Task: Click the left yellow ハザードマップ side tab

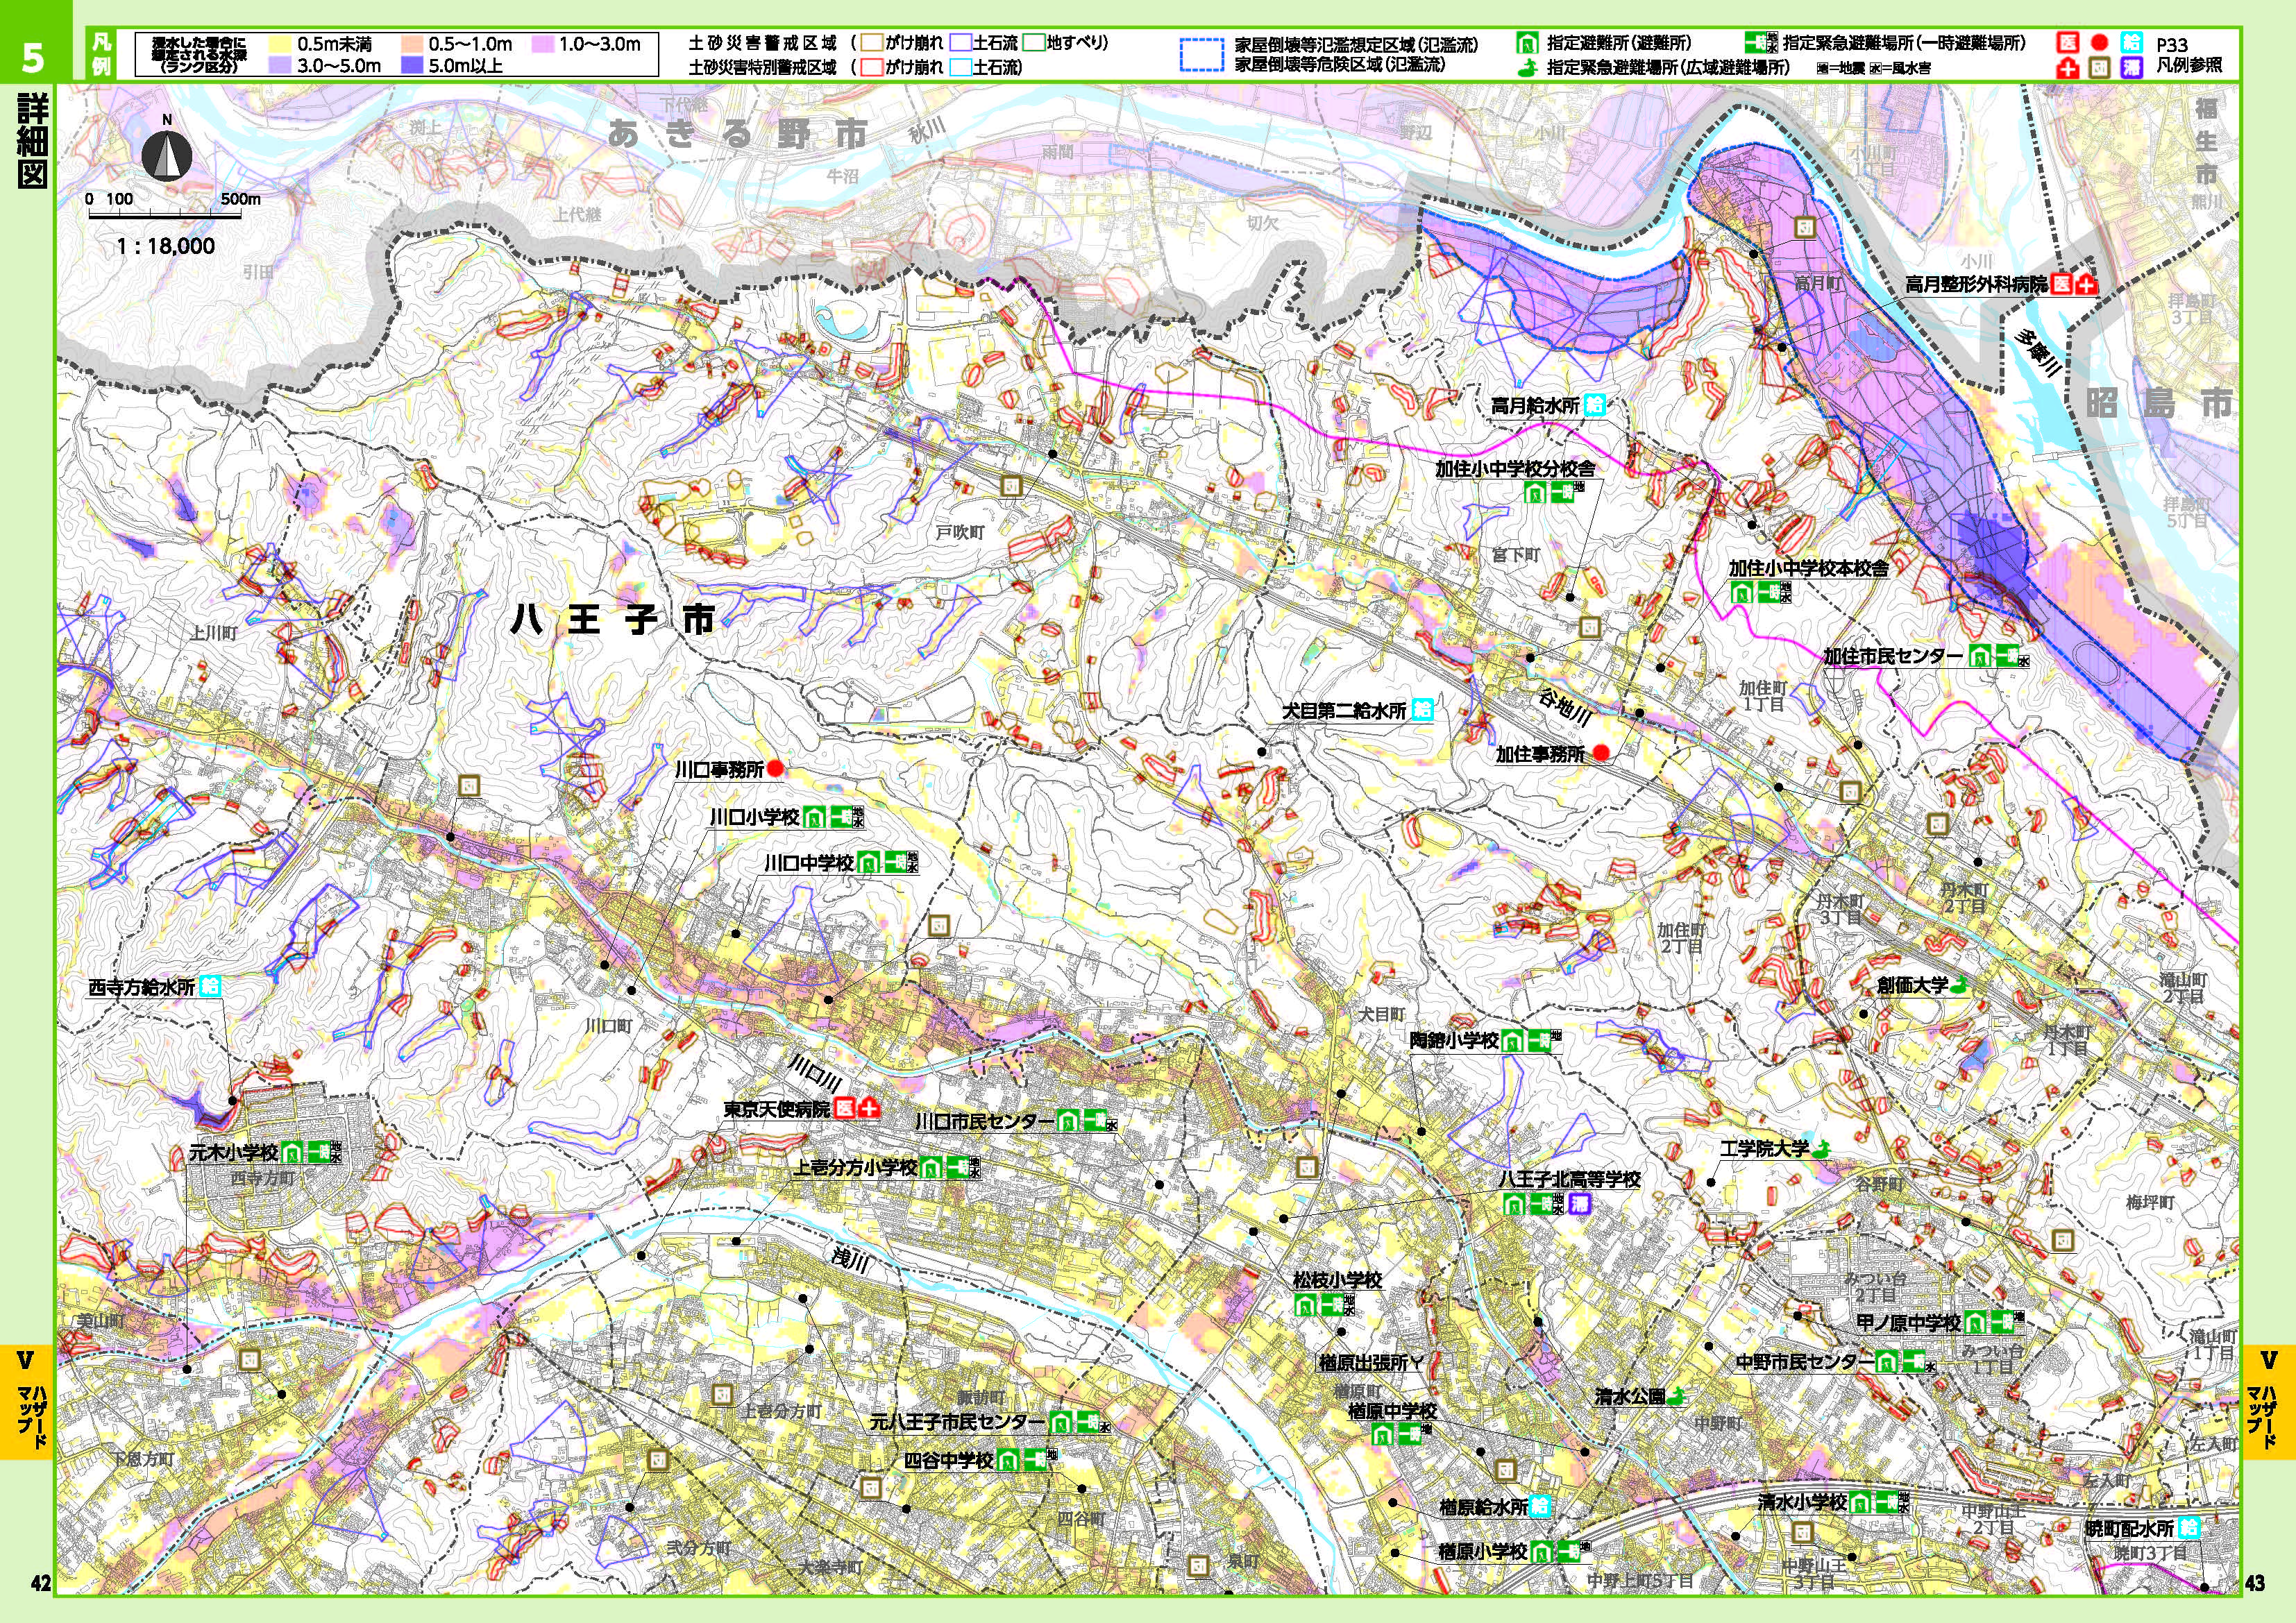Action: 27,1401
